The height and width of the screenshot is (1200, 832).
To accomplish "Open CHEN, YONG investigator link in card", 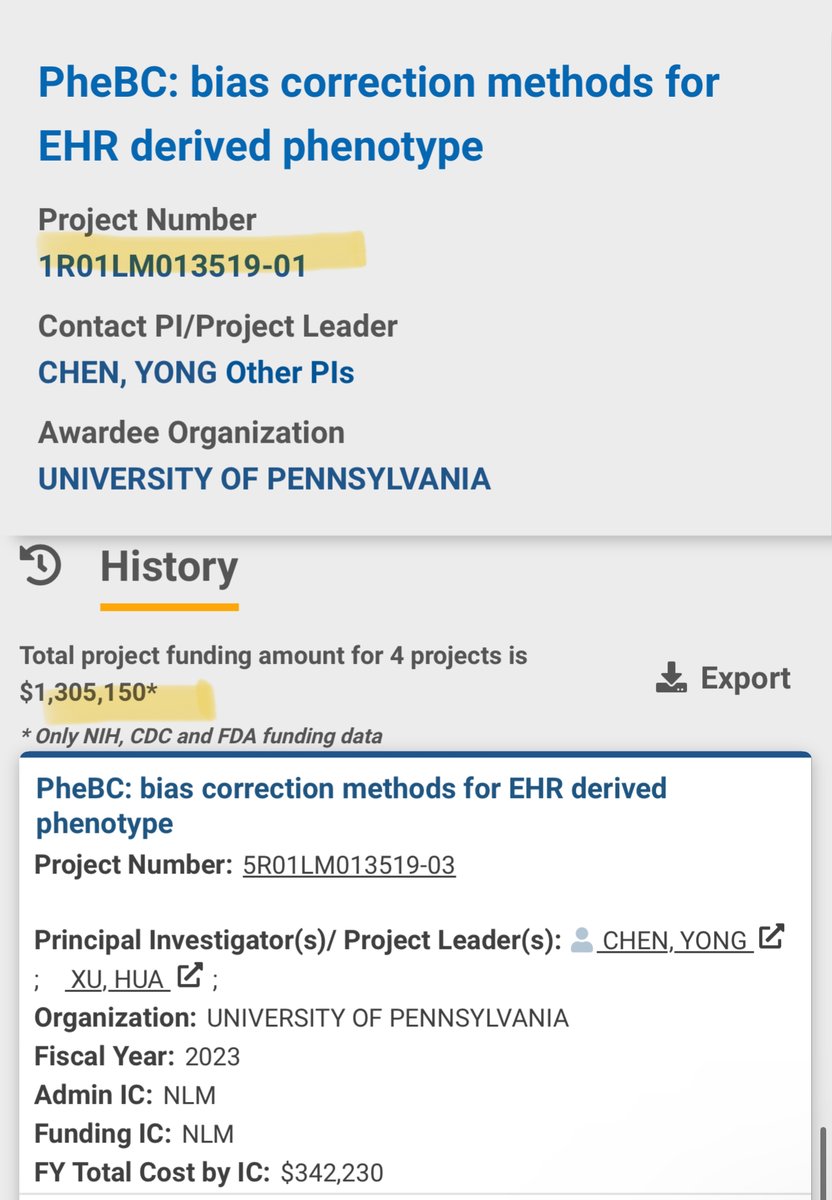I will [675, 941].
